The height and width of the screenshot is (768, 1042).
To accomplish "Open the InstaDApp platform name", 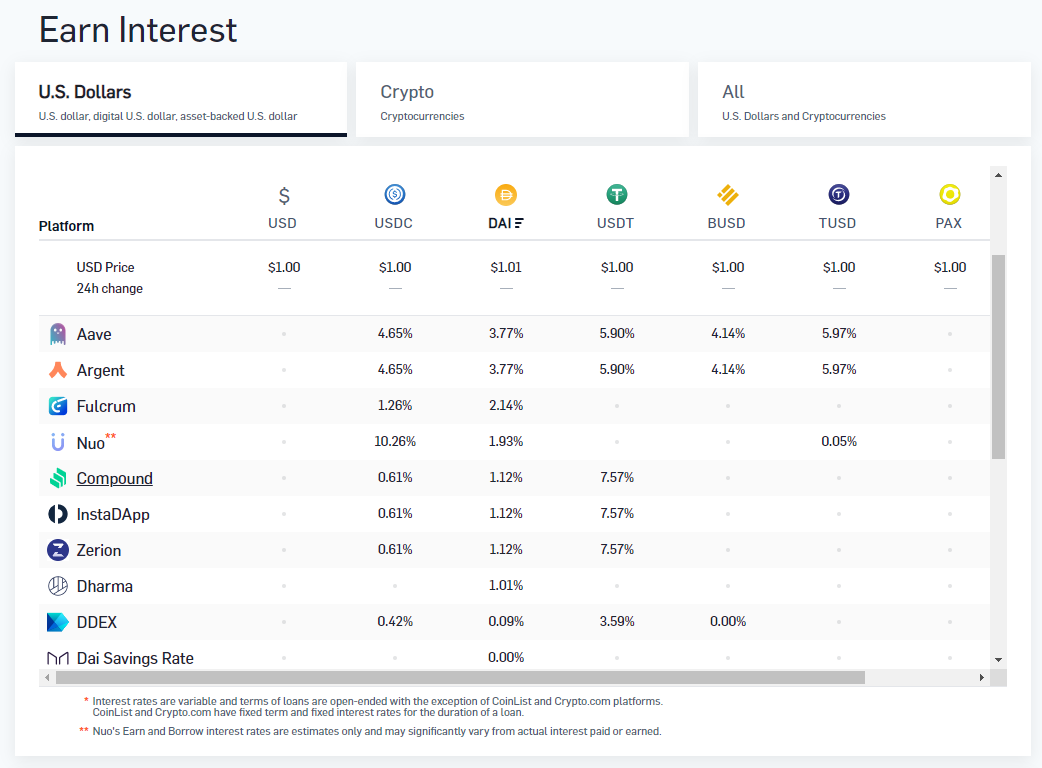I will pyautogui.click(x=113, y=515).
